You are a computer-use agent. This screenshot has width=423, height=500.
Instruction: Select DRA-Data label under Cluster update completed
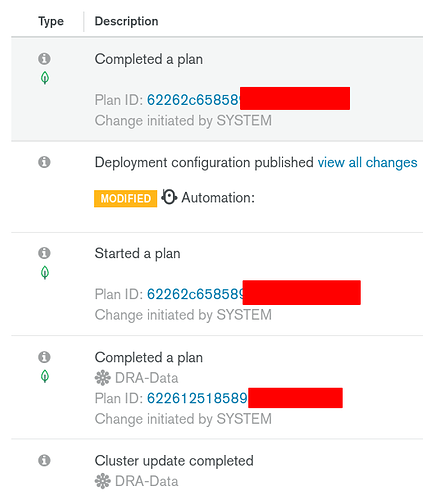tap(147, 481)
